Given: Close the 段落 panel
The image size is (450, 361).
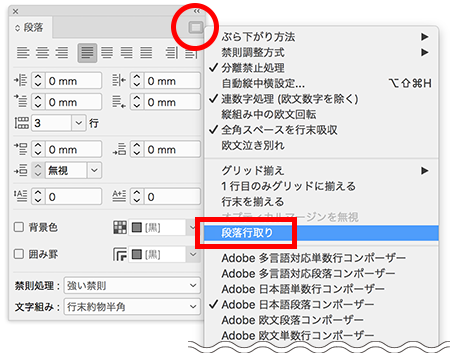Looking at the screenshot, I should click(15, 11).
